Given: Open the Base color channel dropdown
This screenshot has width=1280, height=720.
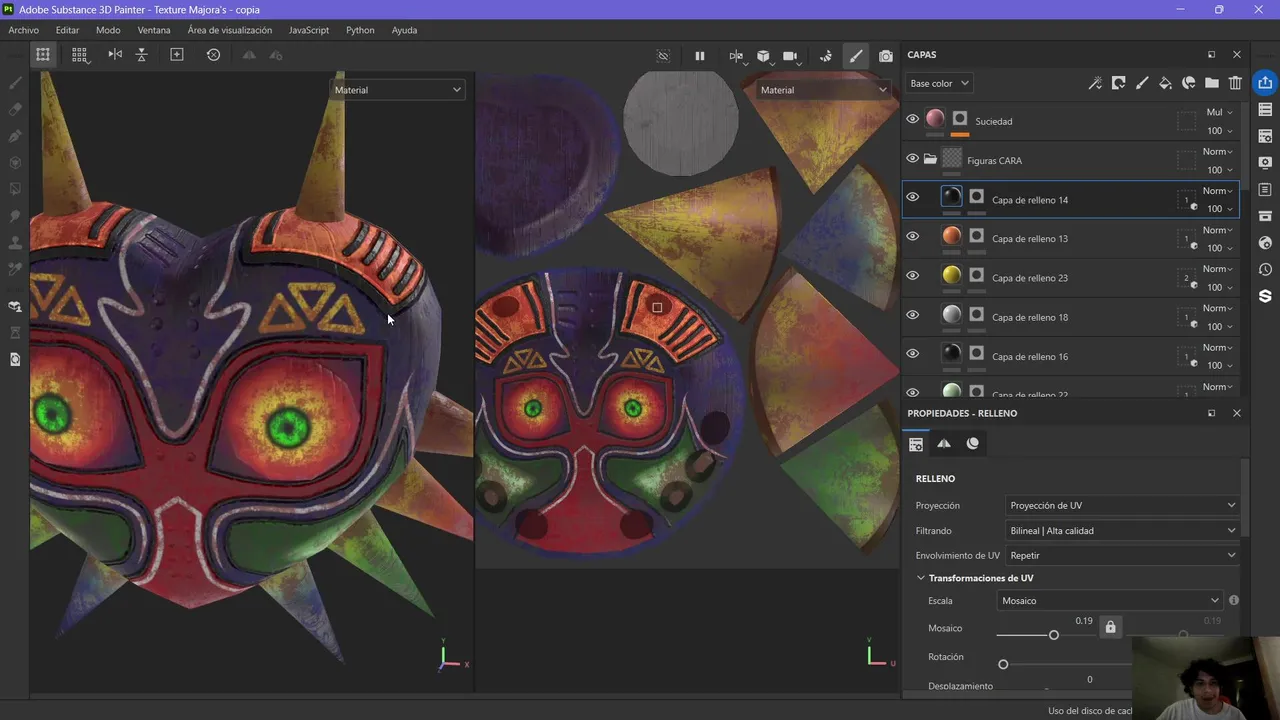Looking at the screenshot, I should tap(939, 83).
